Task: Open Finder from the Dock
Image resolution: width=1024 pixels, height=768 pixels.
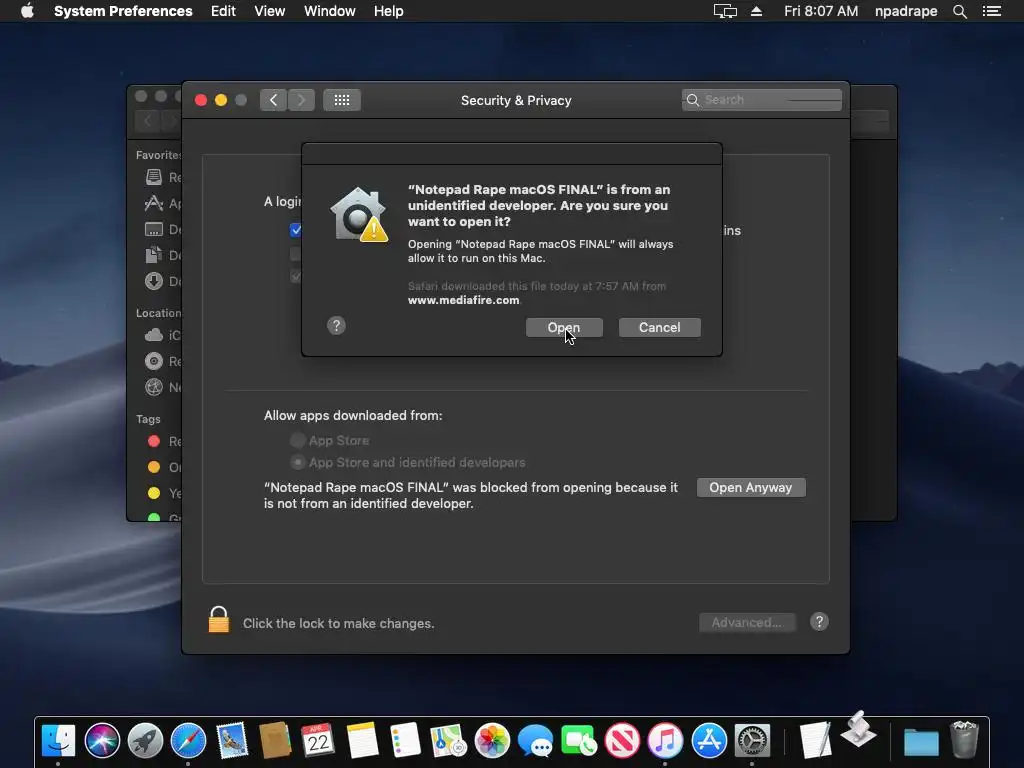Action: pyautogui.click(x=58, y=741)
